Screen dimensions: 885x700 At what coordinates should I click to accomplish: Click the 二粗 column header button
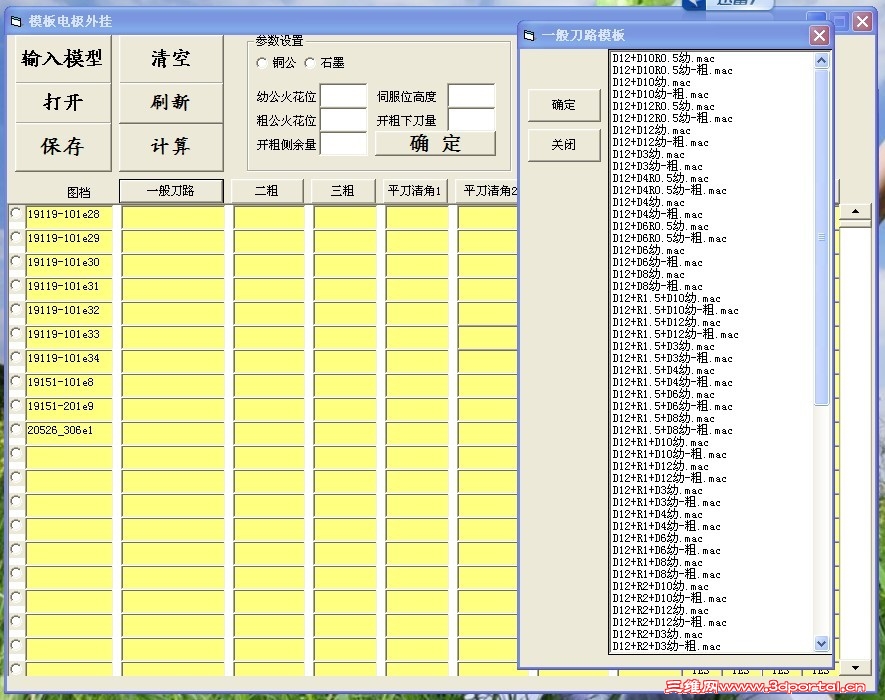coord(267,191)
